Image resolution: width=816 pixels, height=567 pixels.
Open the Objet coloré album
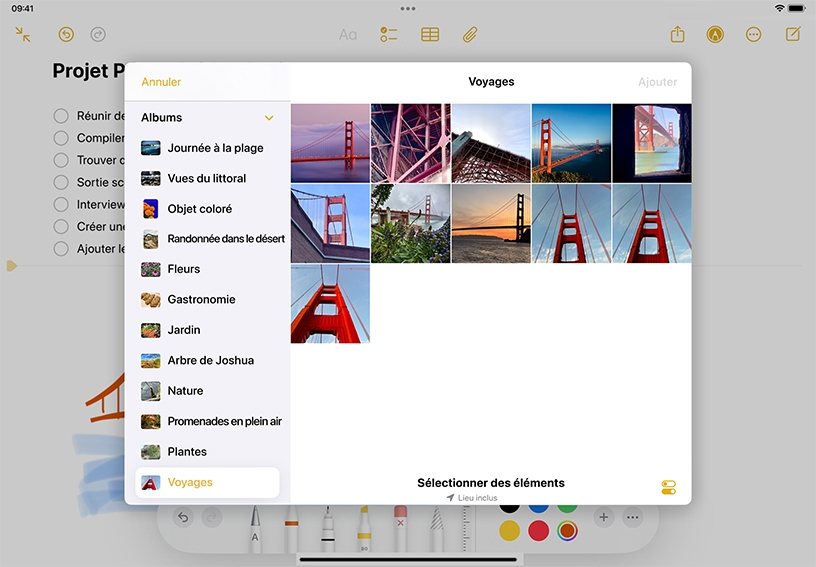point(208,209)
